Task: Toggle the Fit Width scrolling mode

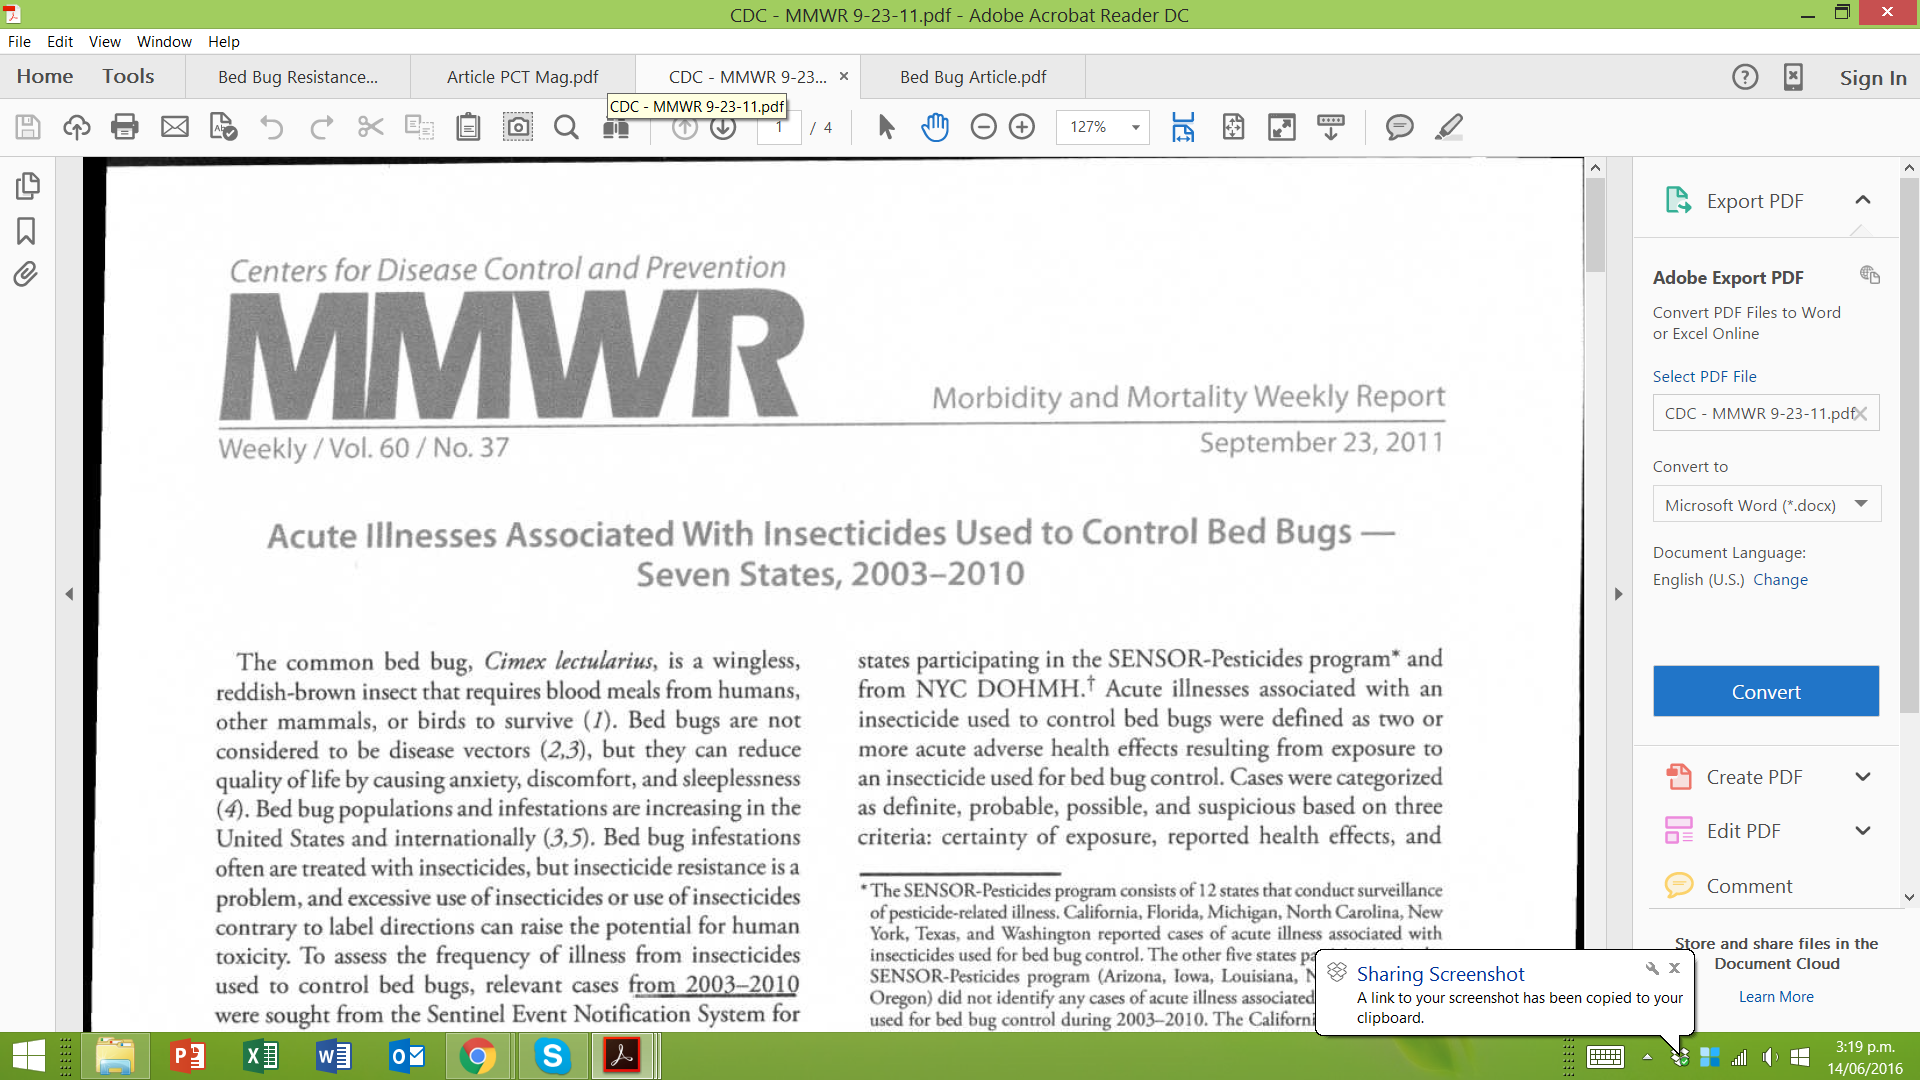Action: pos(1183,127)
